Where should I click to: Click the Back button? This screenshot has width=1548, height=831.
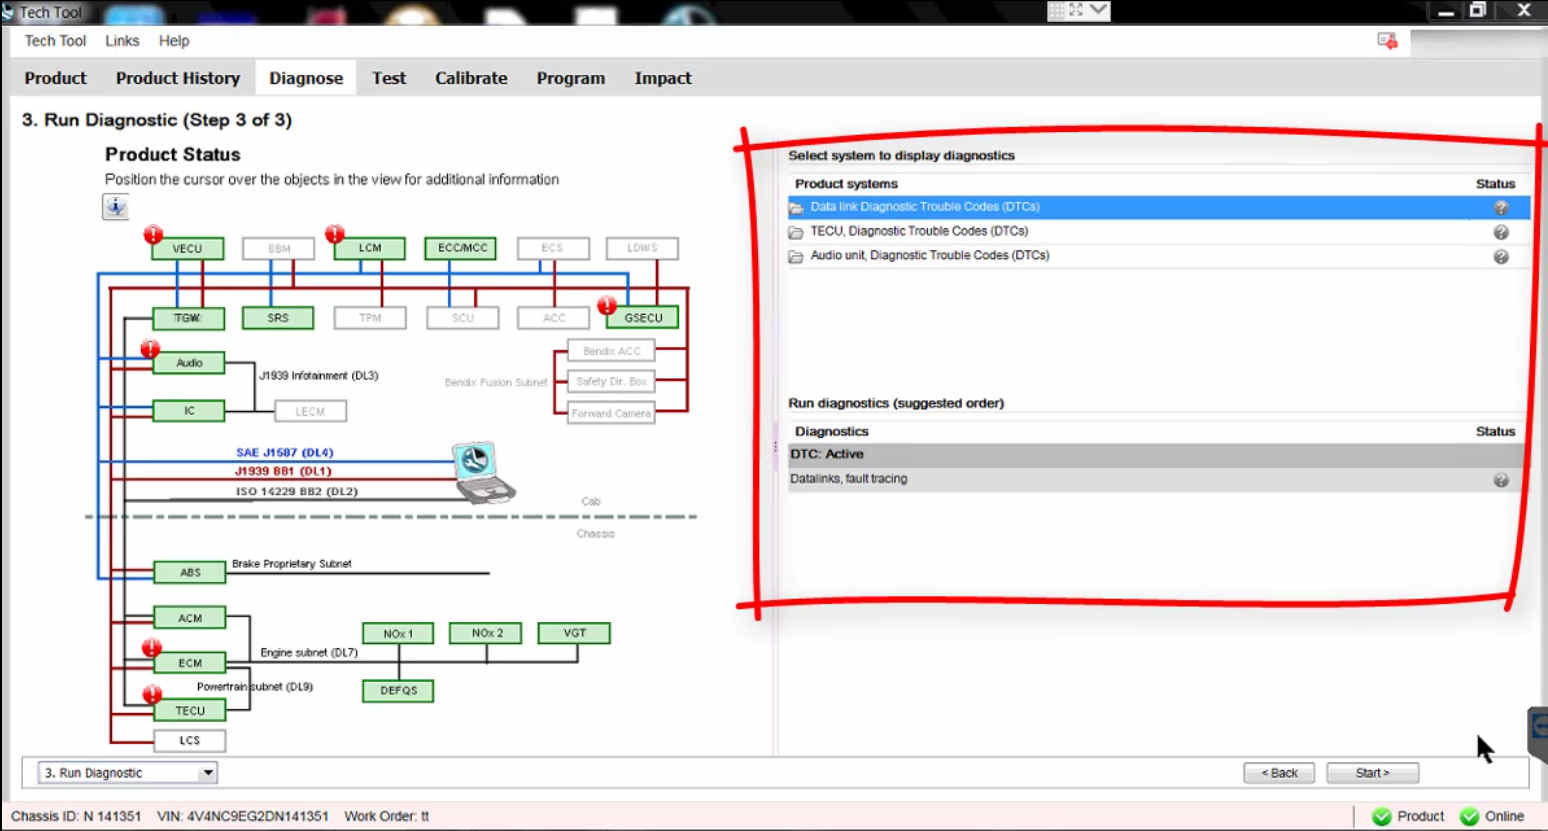[1279, 773]
